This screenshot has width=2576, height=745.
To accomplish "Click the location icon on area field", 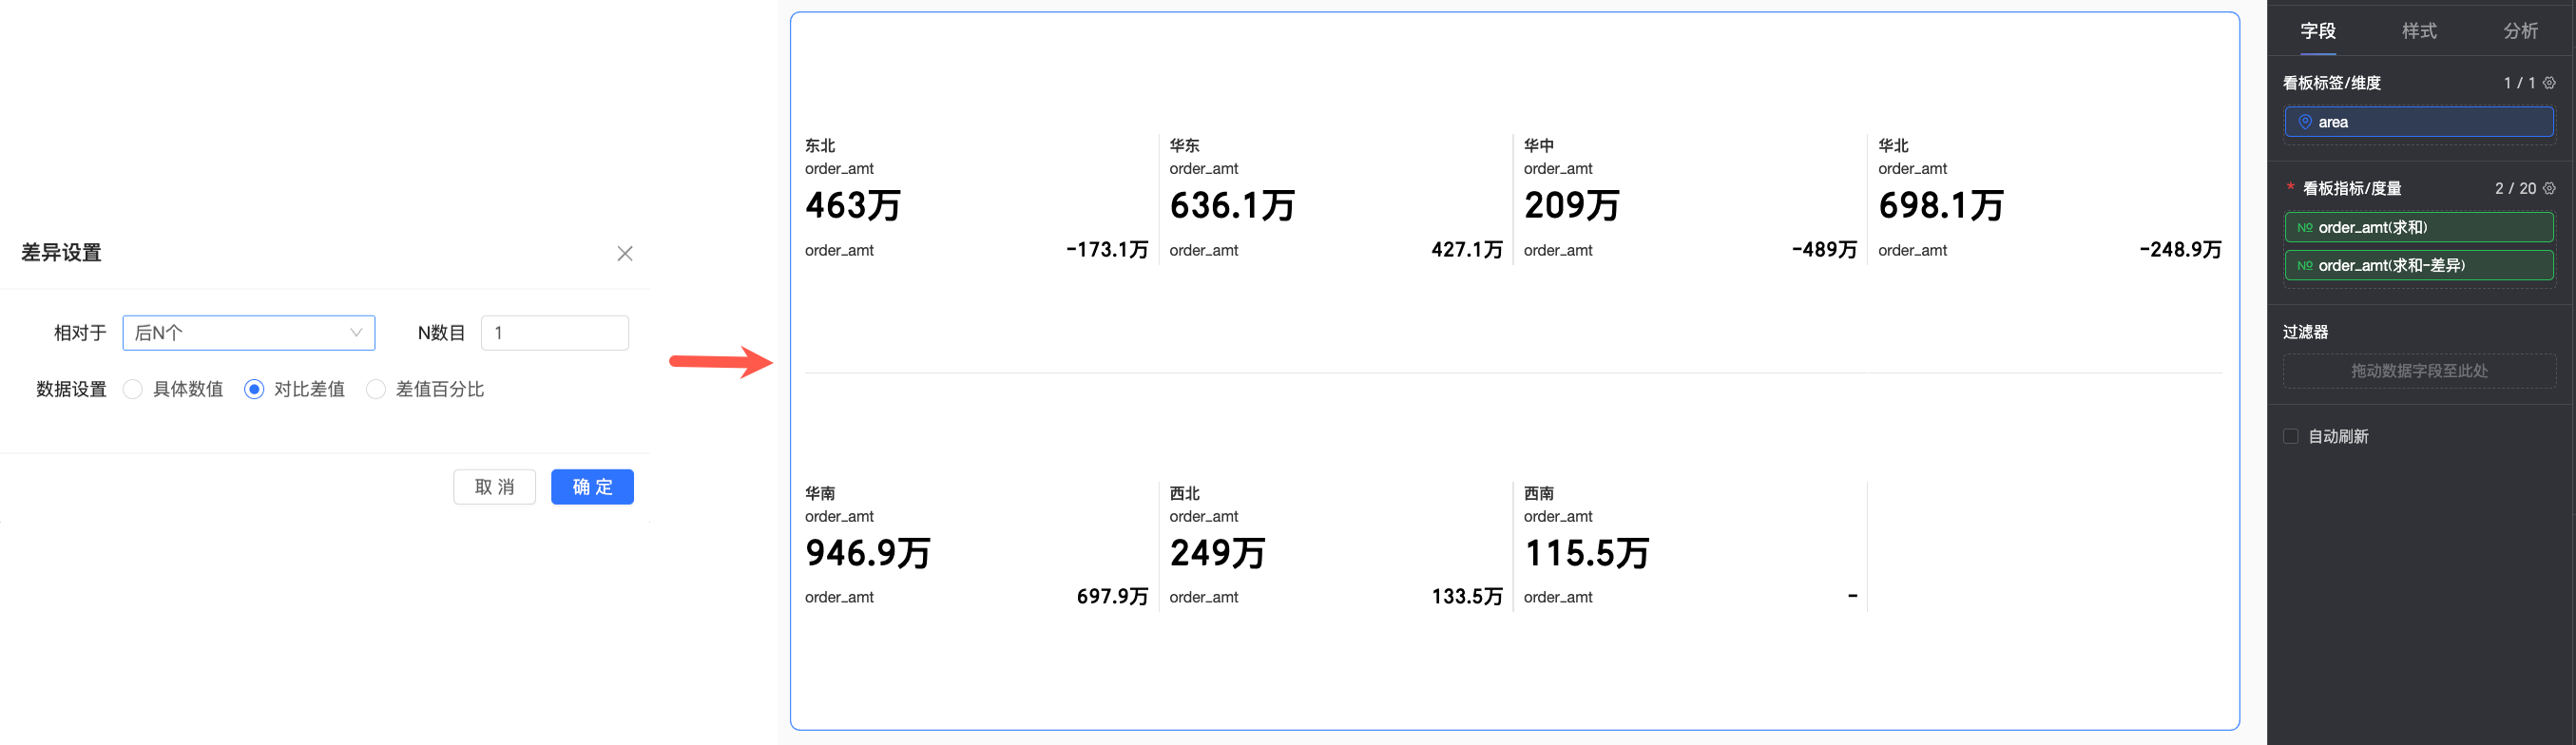I will point(2304,122).
